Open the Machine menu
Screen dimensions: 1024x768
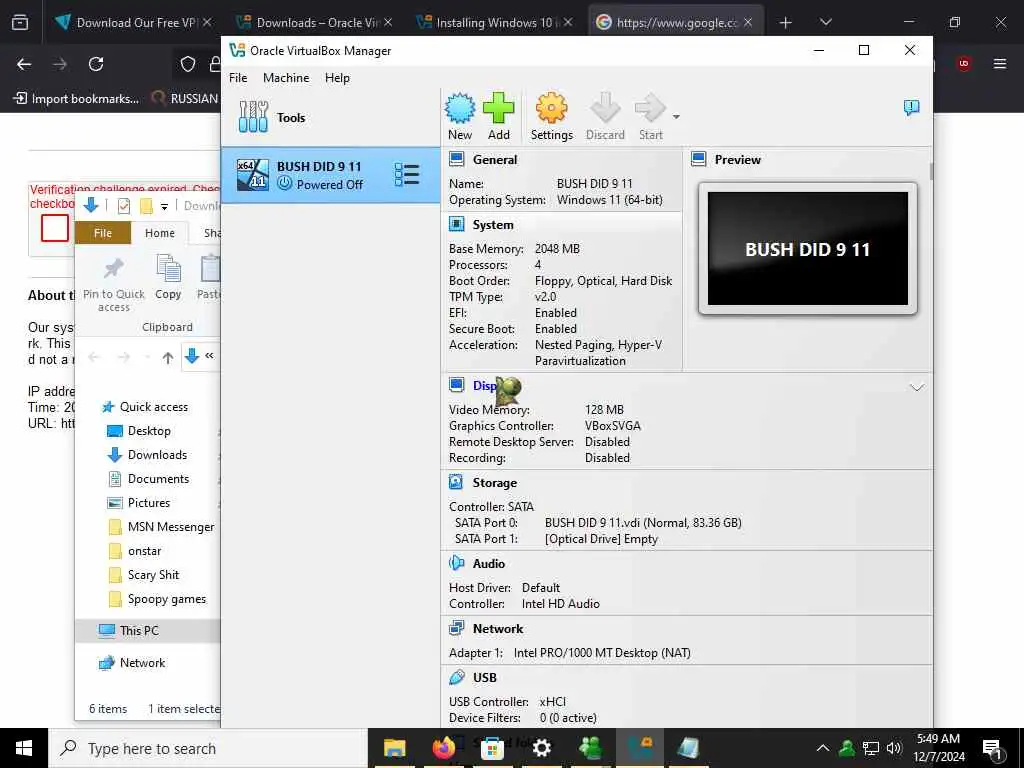286,78
